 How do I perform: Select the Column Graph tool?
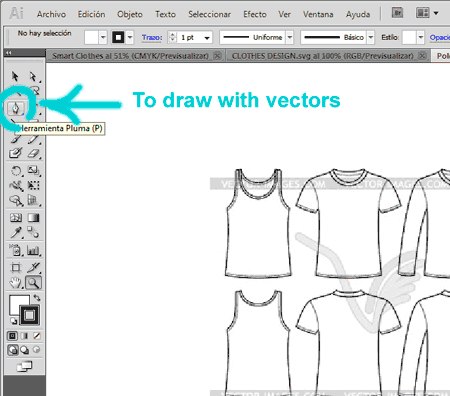click(x=33, y=250)
